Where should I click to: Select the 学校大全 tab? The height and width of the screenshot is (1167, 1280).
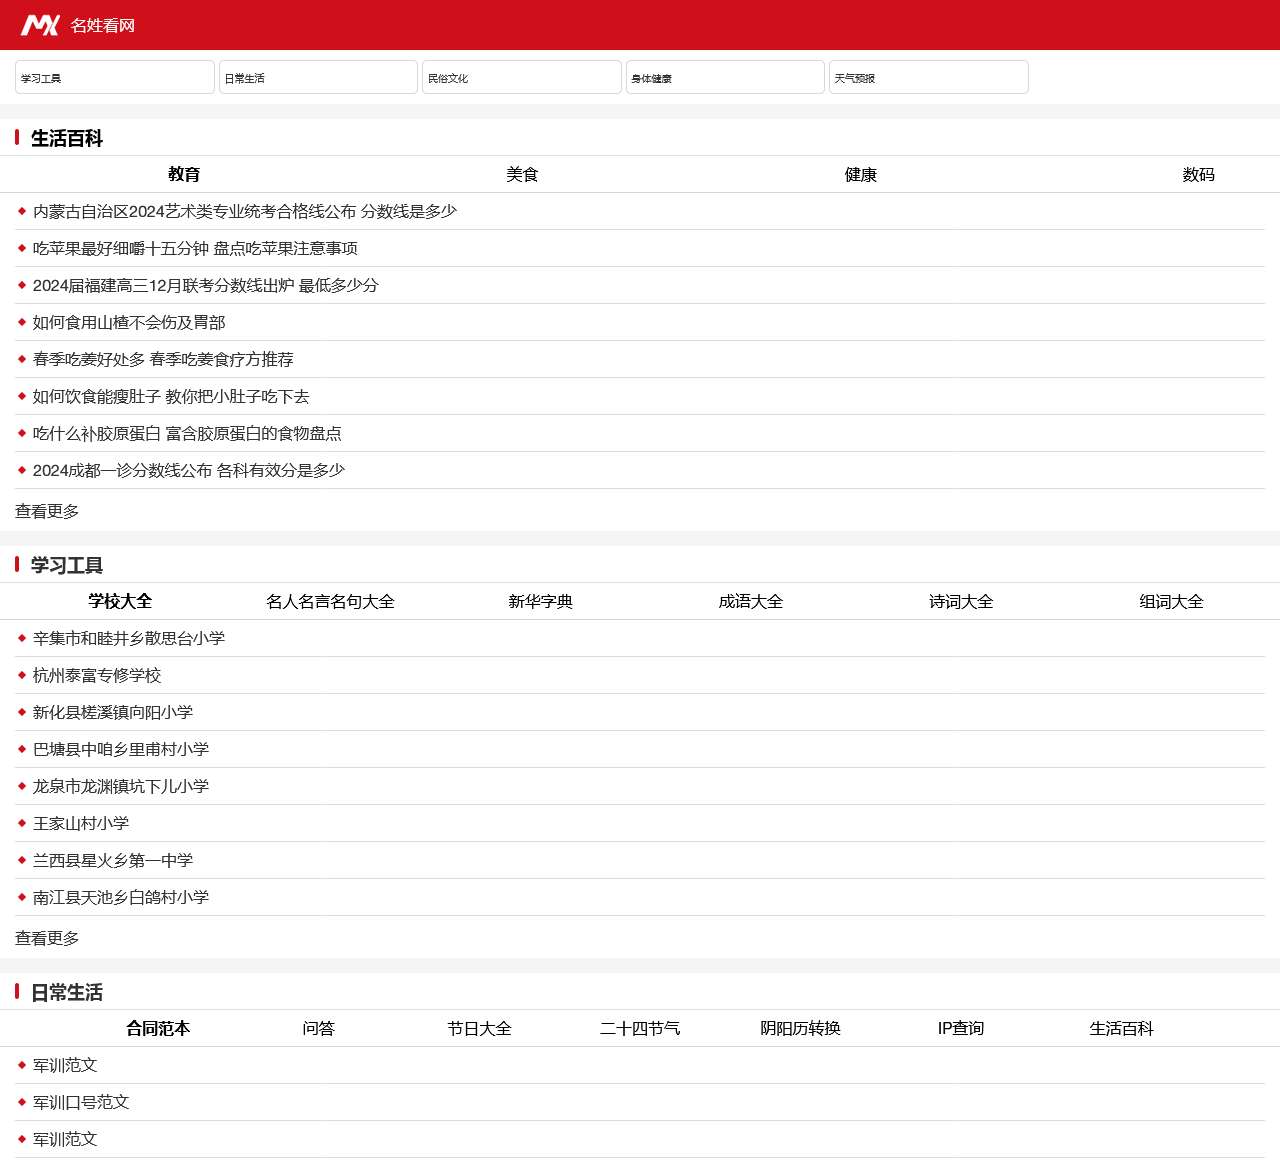(120, 601)
